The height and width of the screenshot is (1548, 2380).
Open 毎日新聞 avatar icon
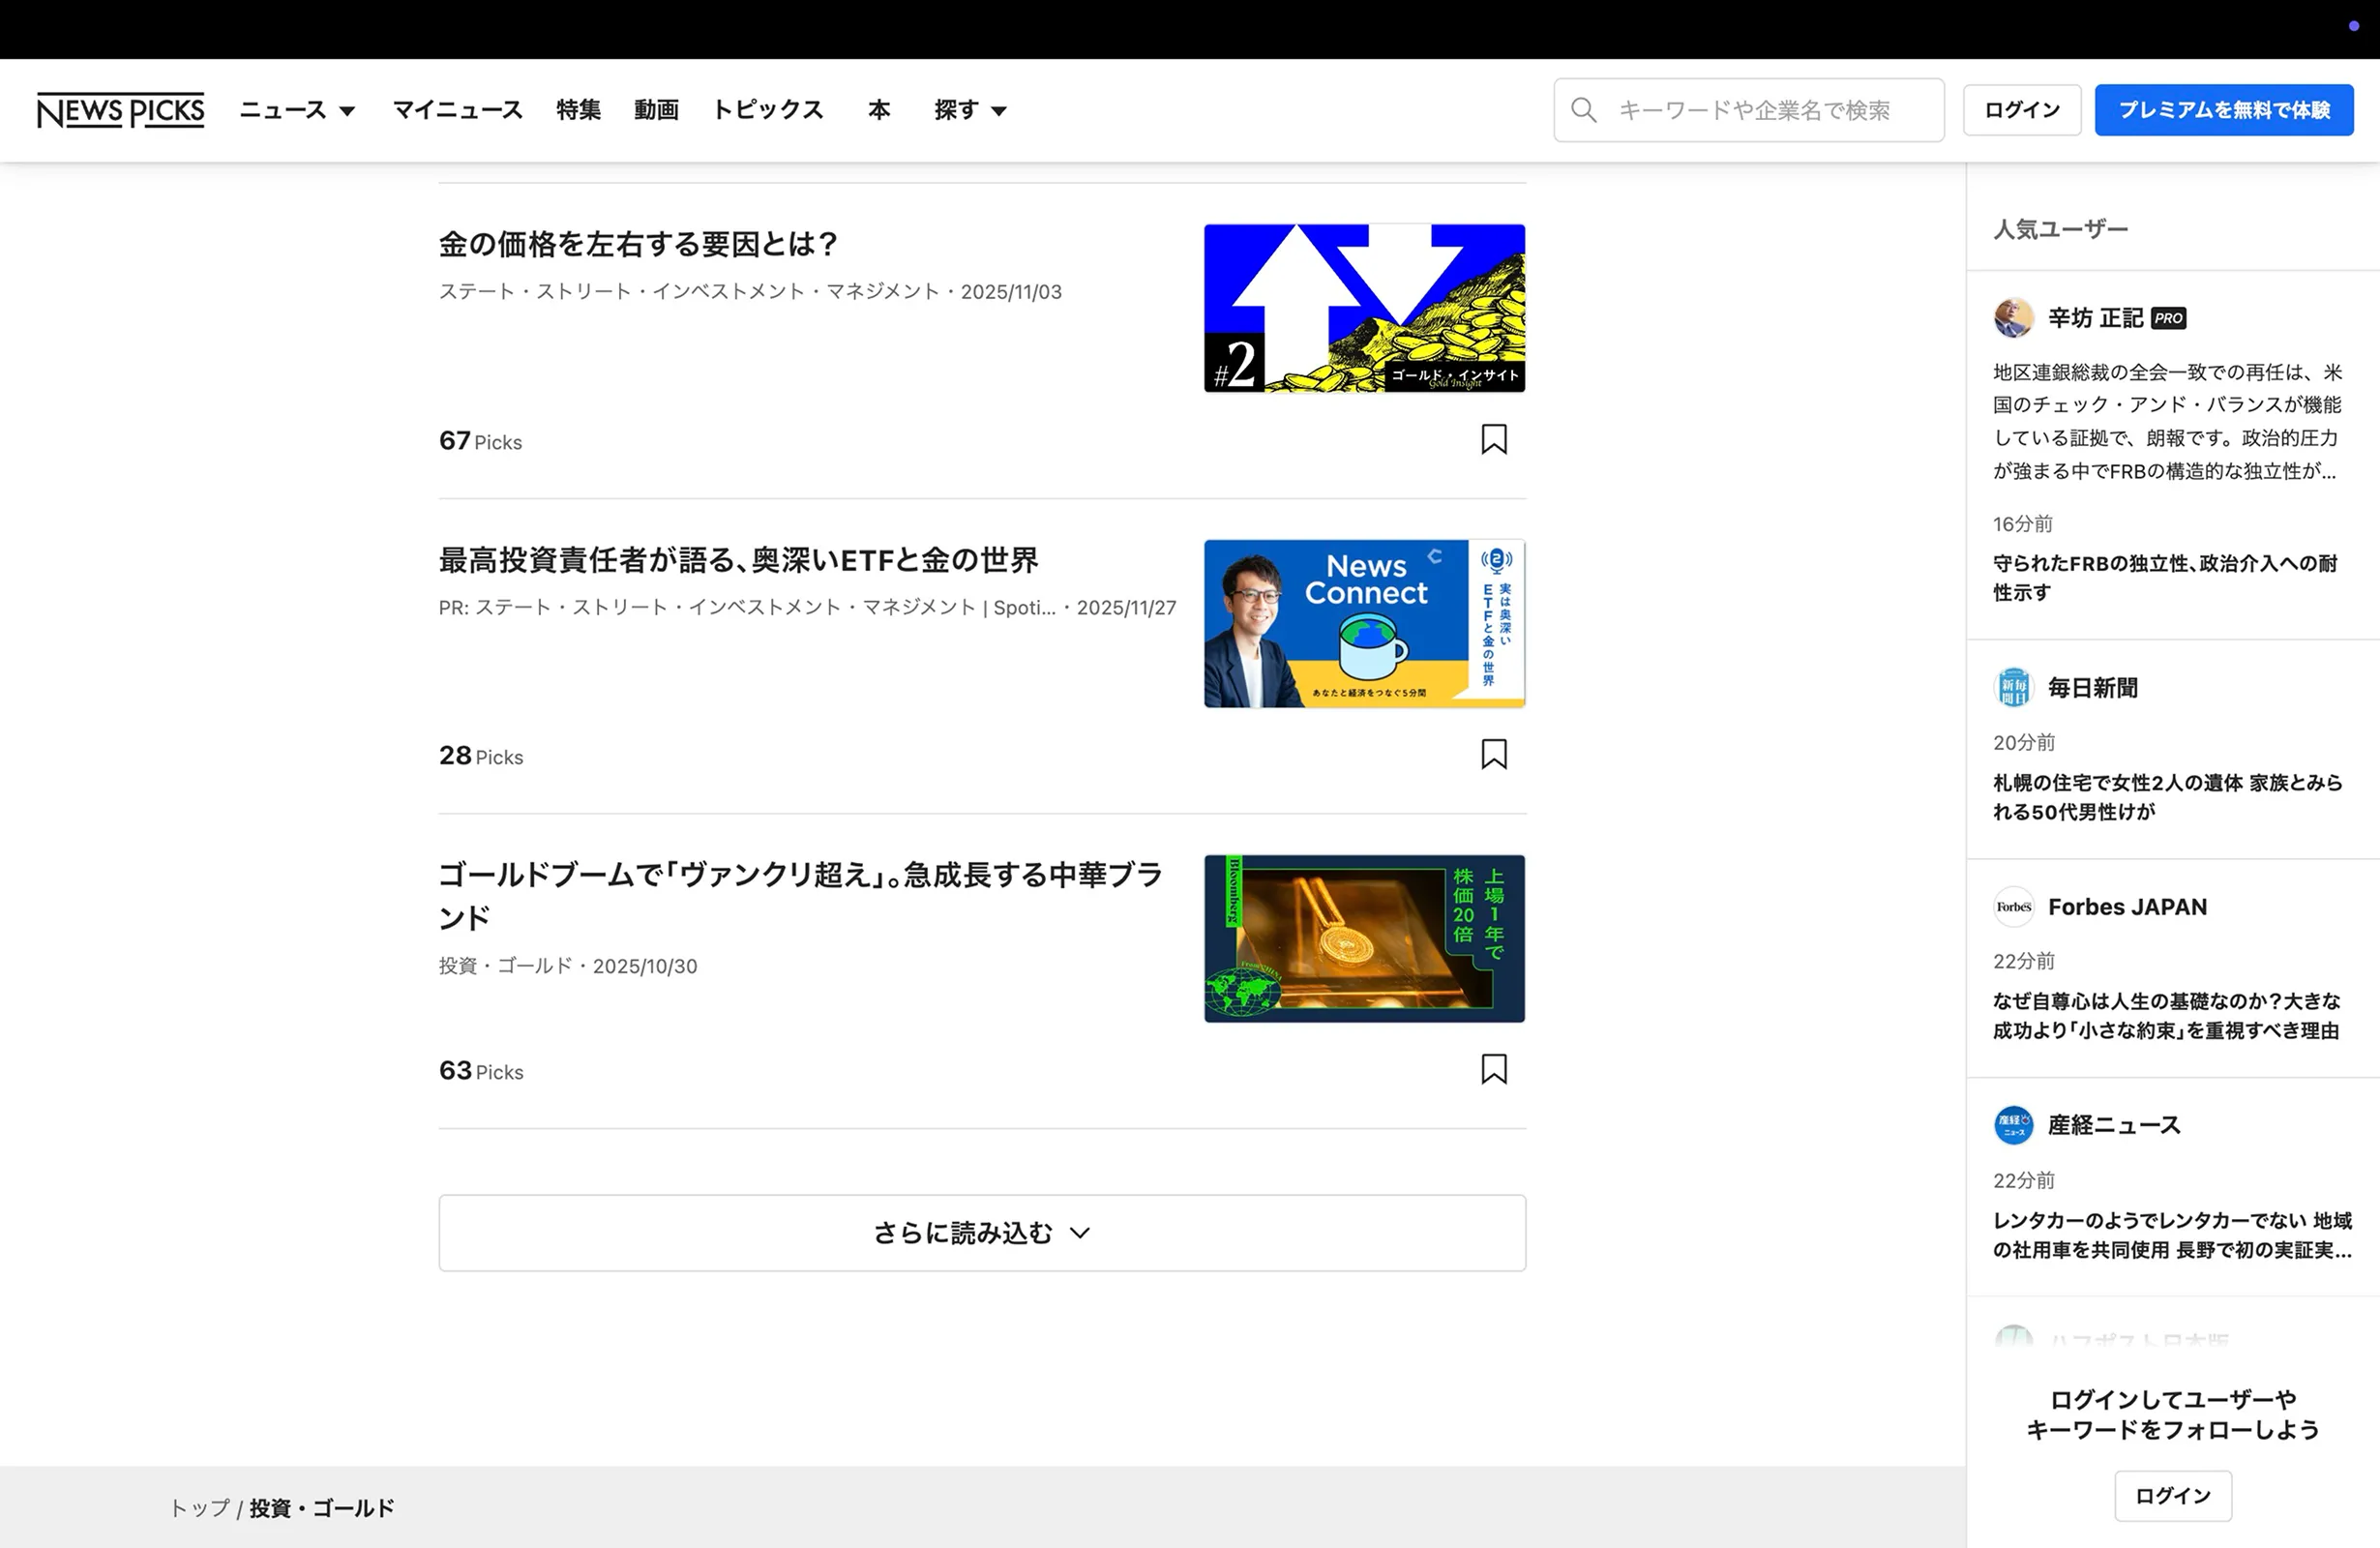2013,687
